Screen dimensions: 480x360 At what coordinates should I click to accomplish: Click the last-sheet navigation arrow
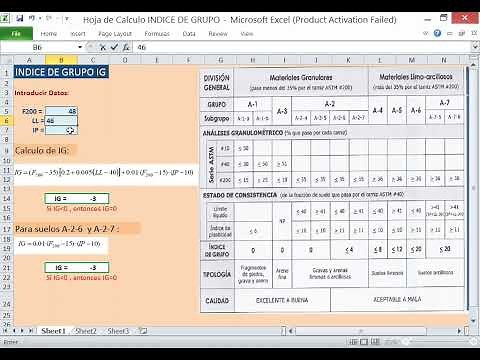click(31, 331)
